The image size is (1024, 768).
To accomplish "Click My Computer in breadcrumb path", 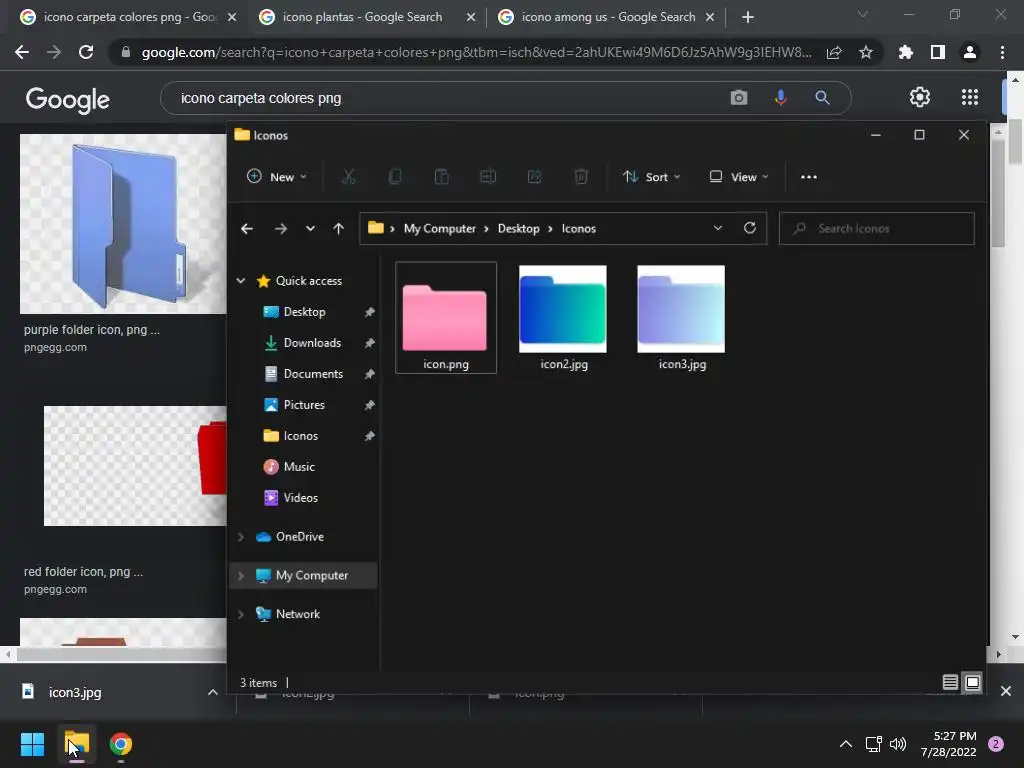I will (x=440, y=229).
